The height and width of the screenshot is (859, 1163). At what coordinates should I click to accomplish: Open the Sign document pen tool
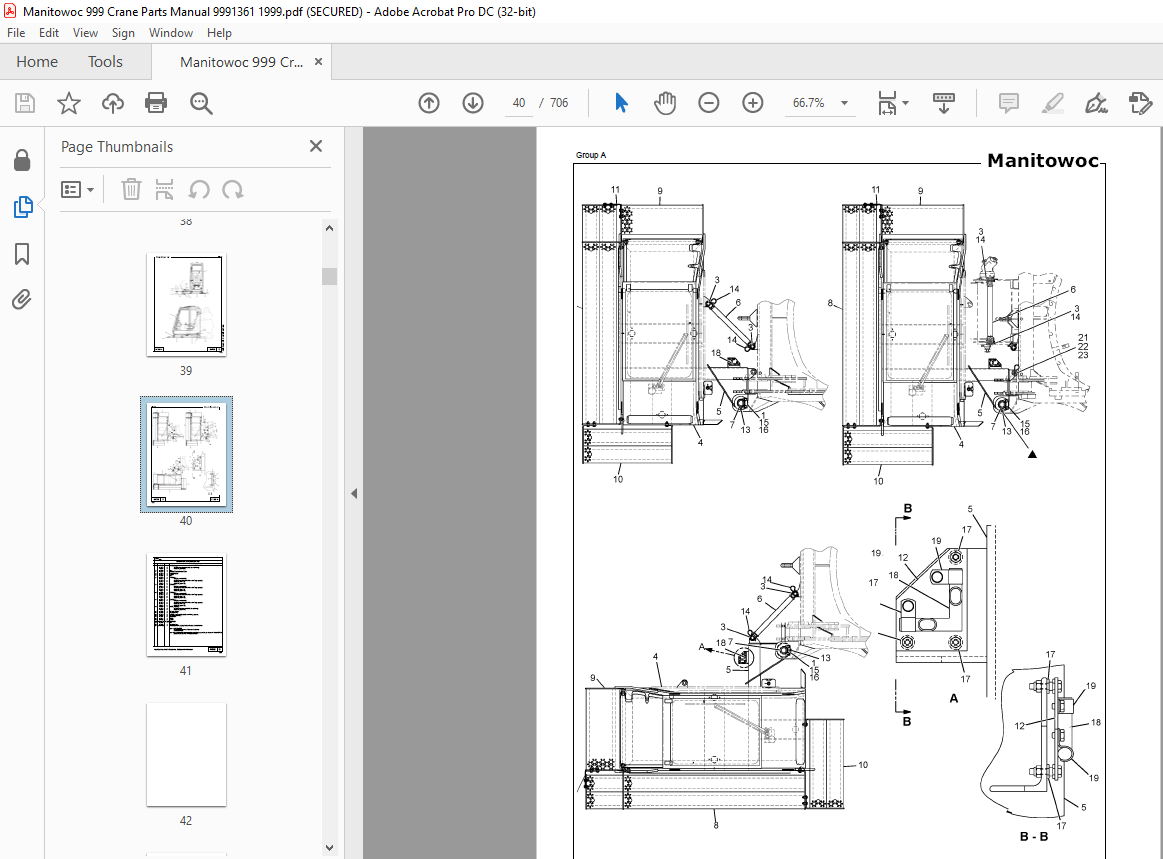[1096, 103]
